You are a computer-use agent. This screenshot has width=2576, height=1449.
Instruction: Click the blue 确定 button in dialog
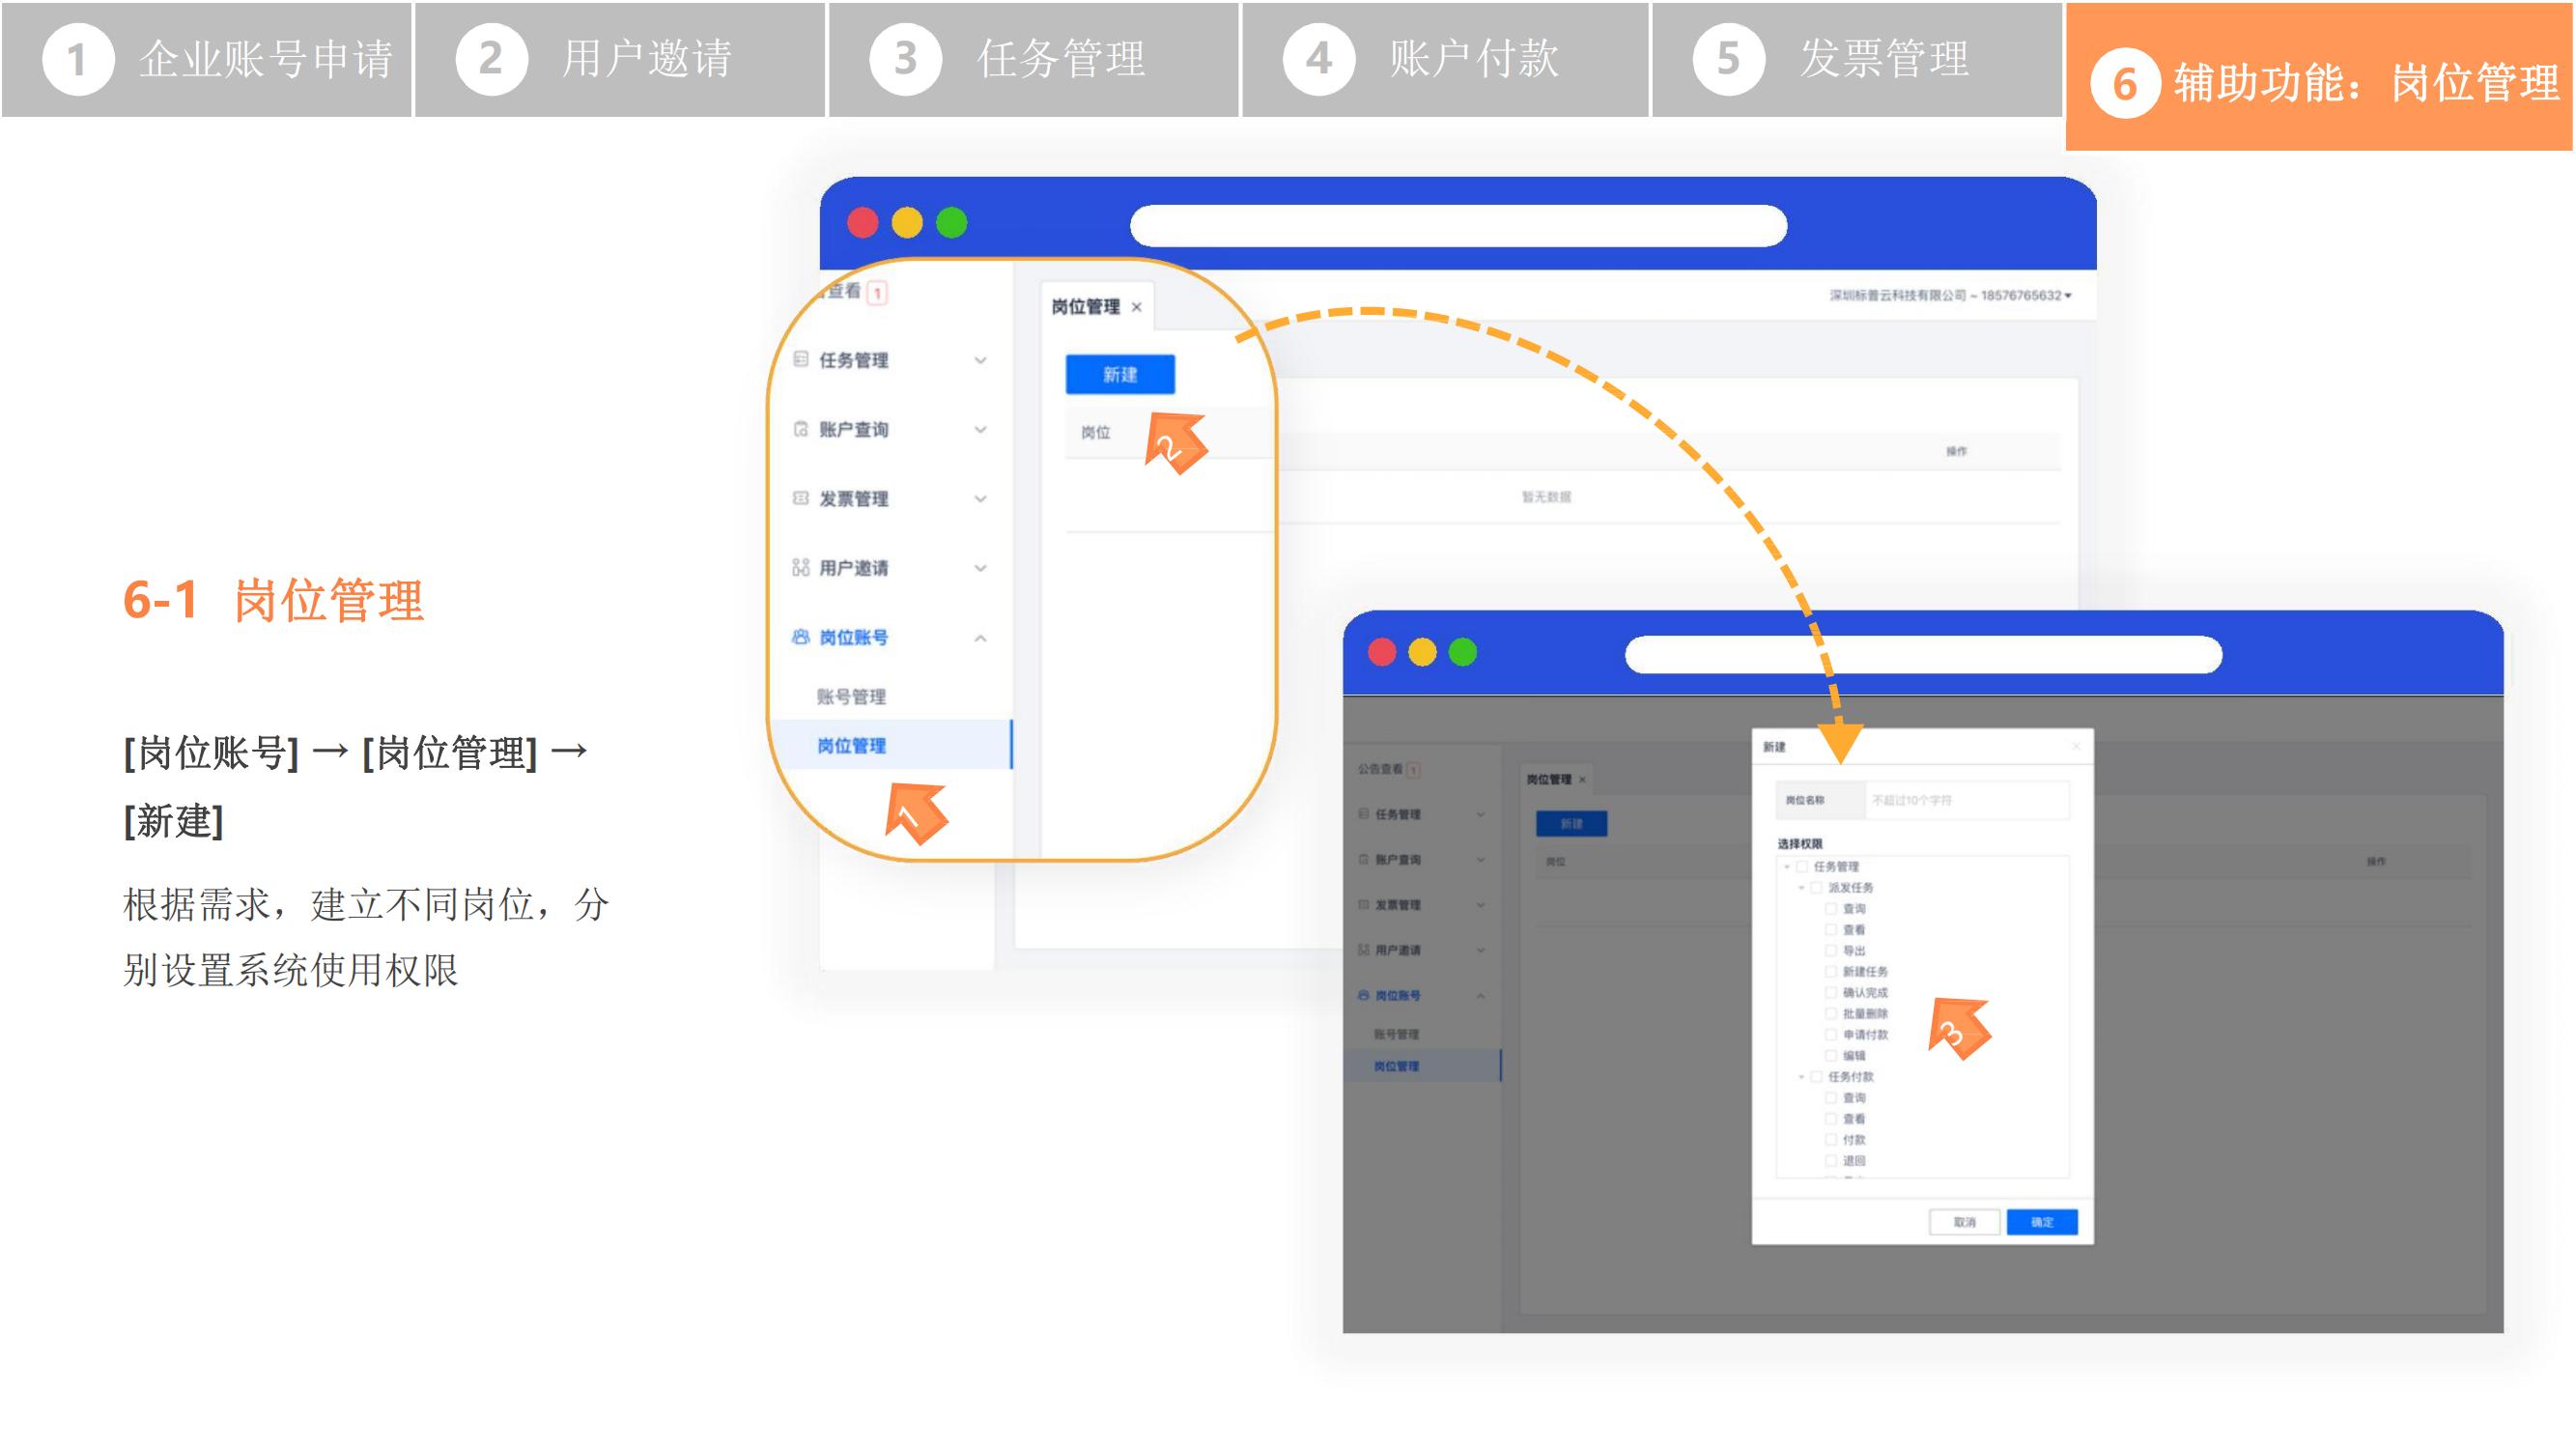coord(2041,1221)
